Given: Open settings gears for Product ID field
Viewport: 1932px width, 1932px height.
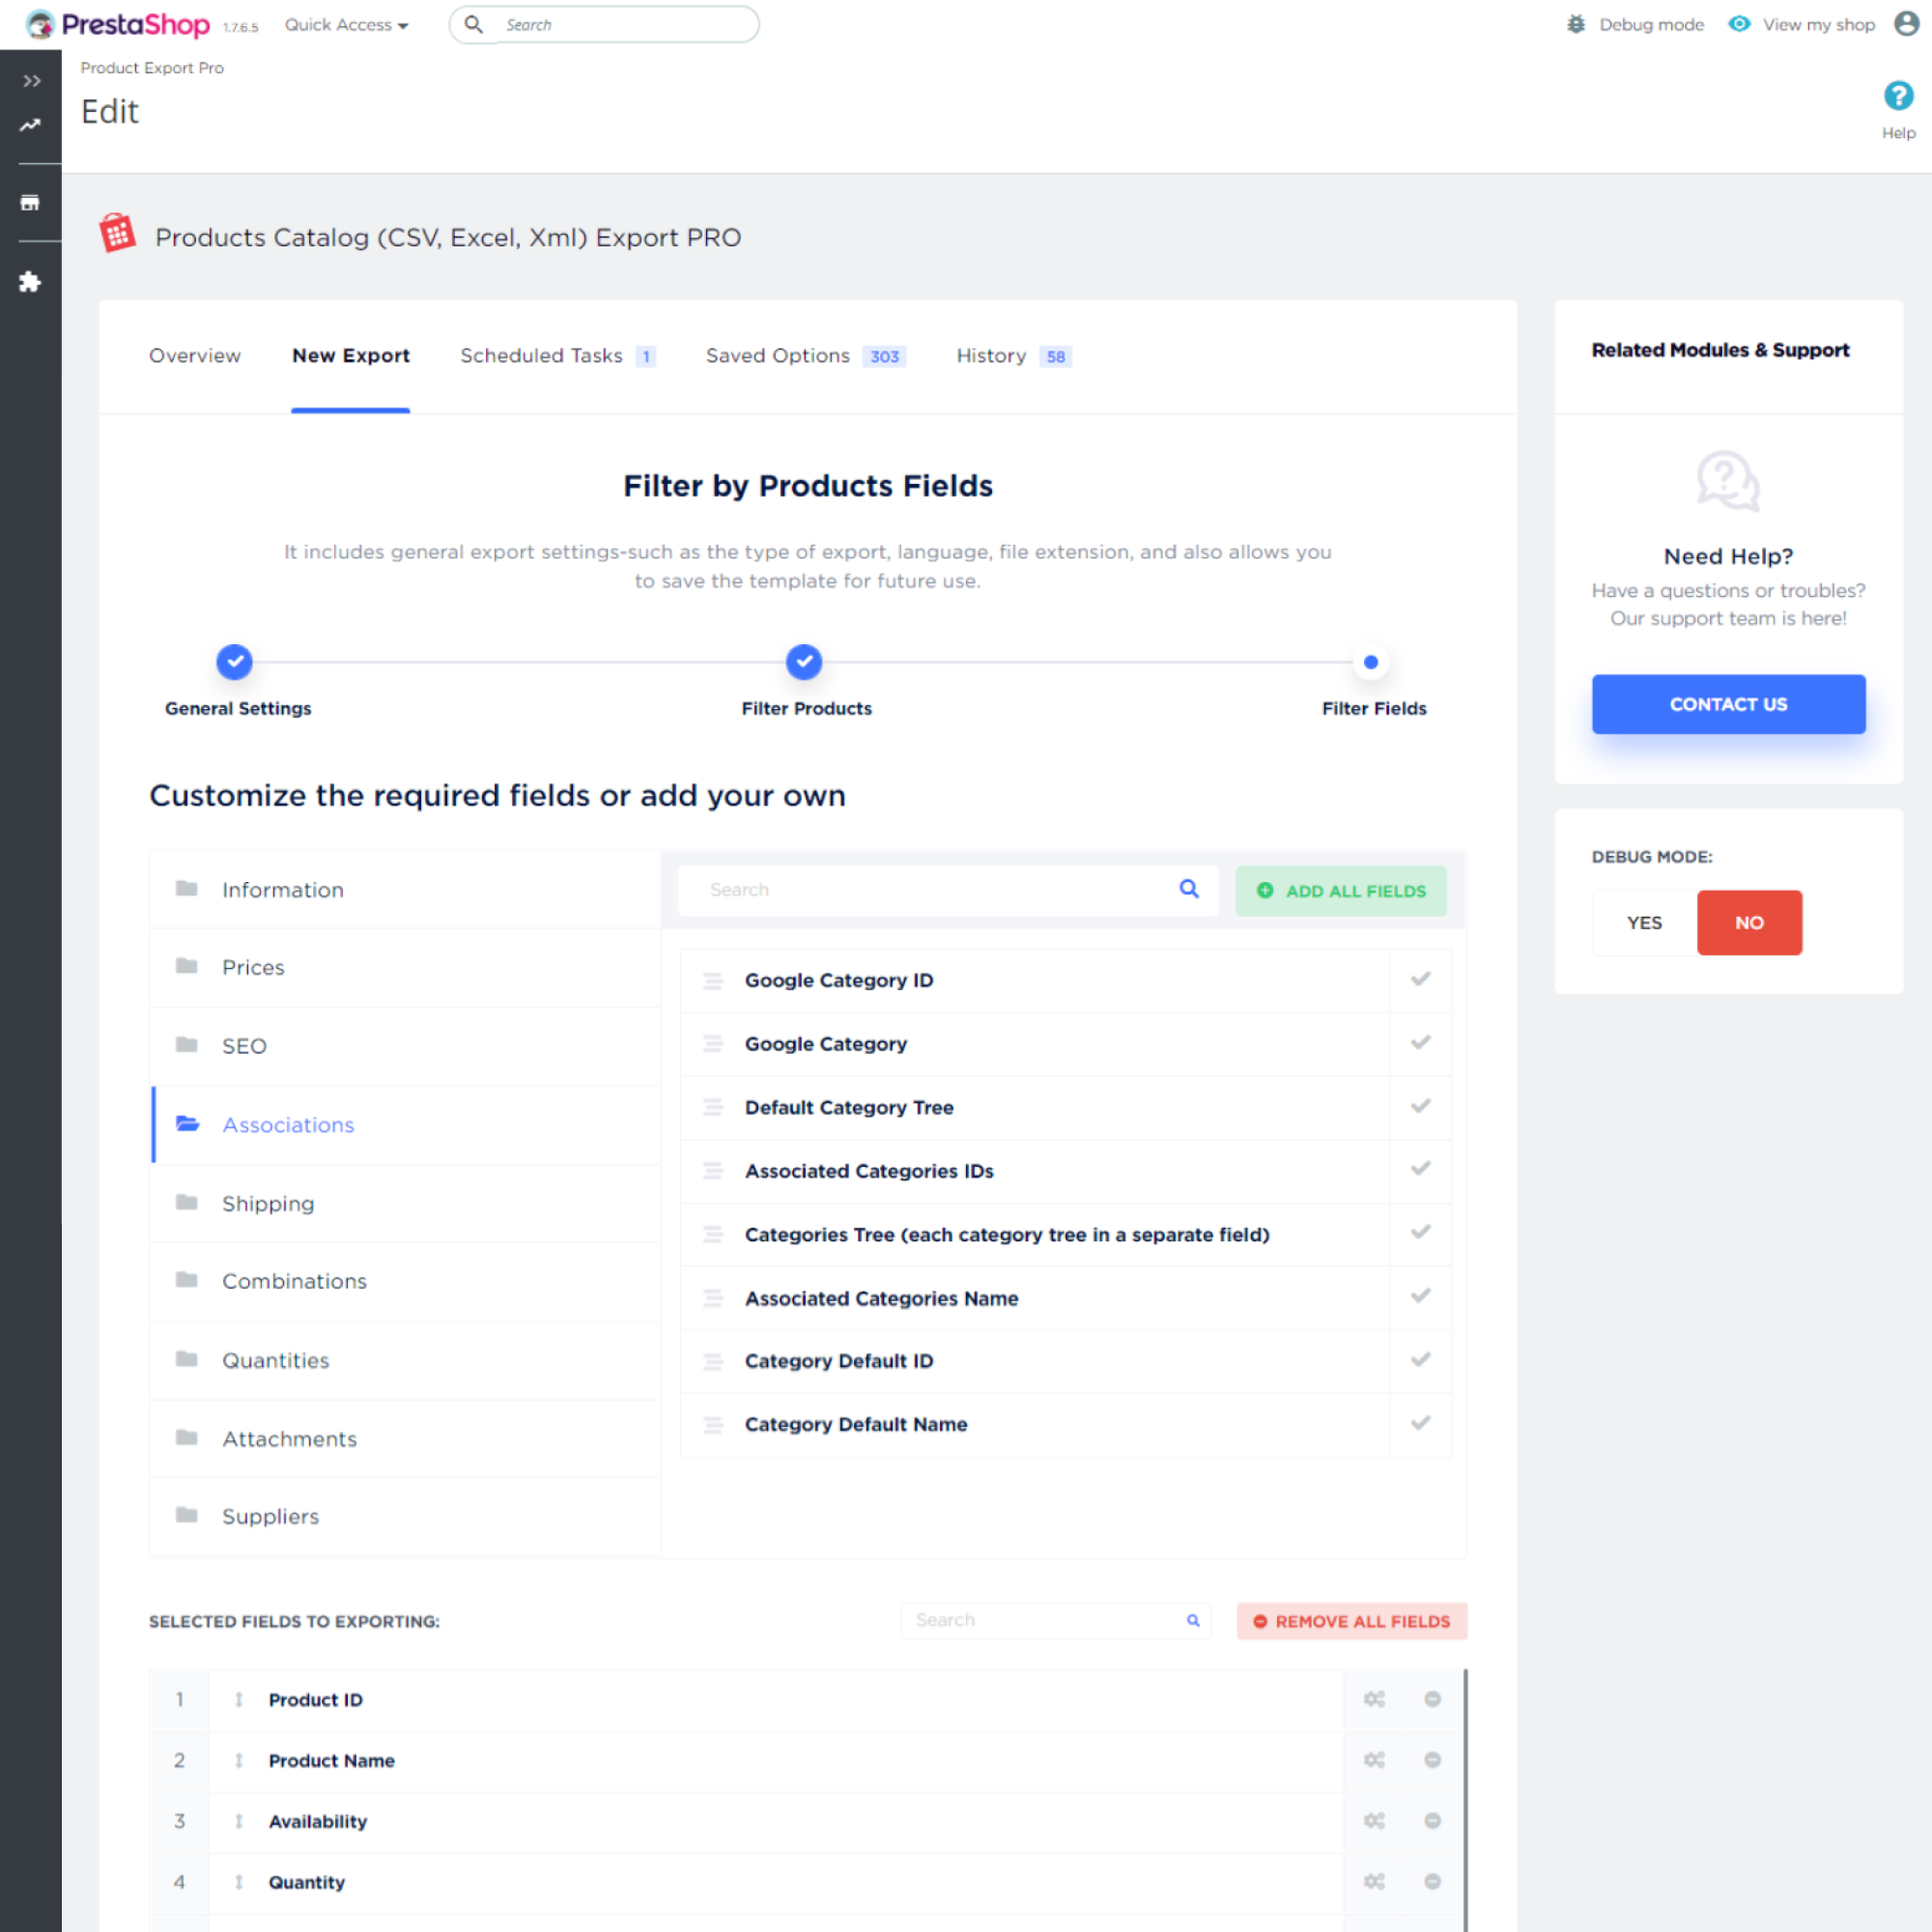Looking at the screenshot, I should tap(1374, 1699).
